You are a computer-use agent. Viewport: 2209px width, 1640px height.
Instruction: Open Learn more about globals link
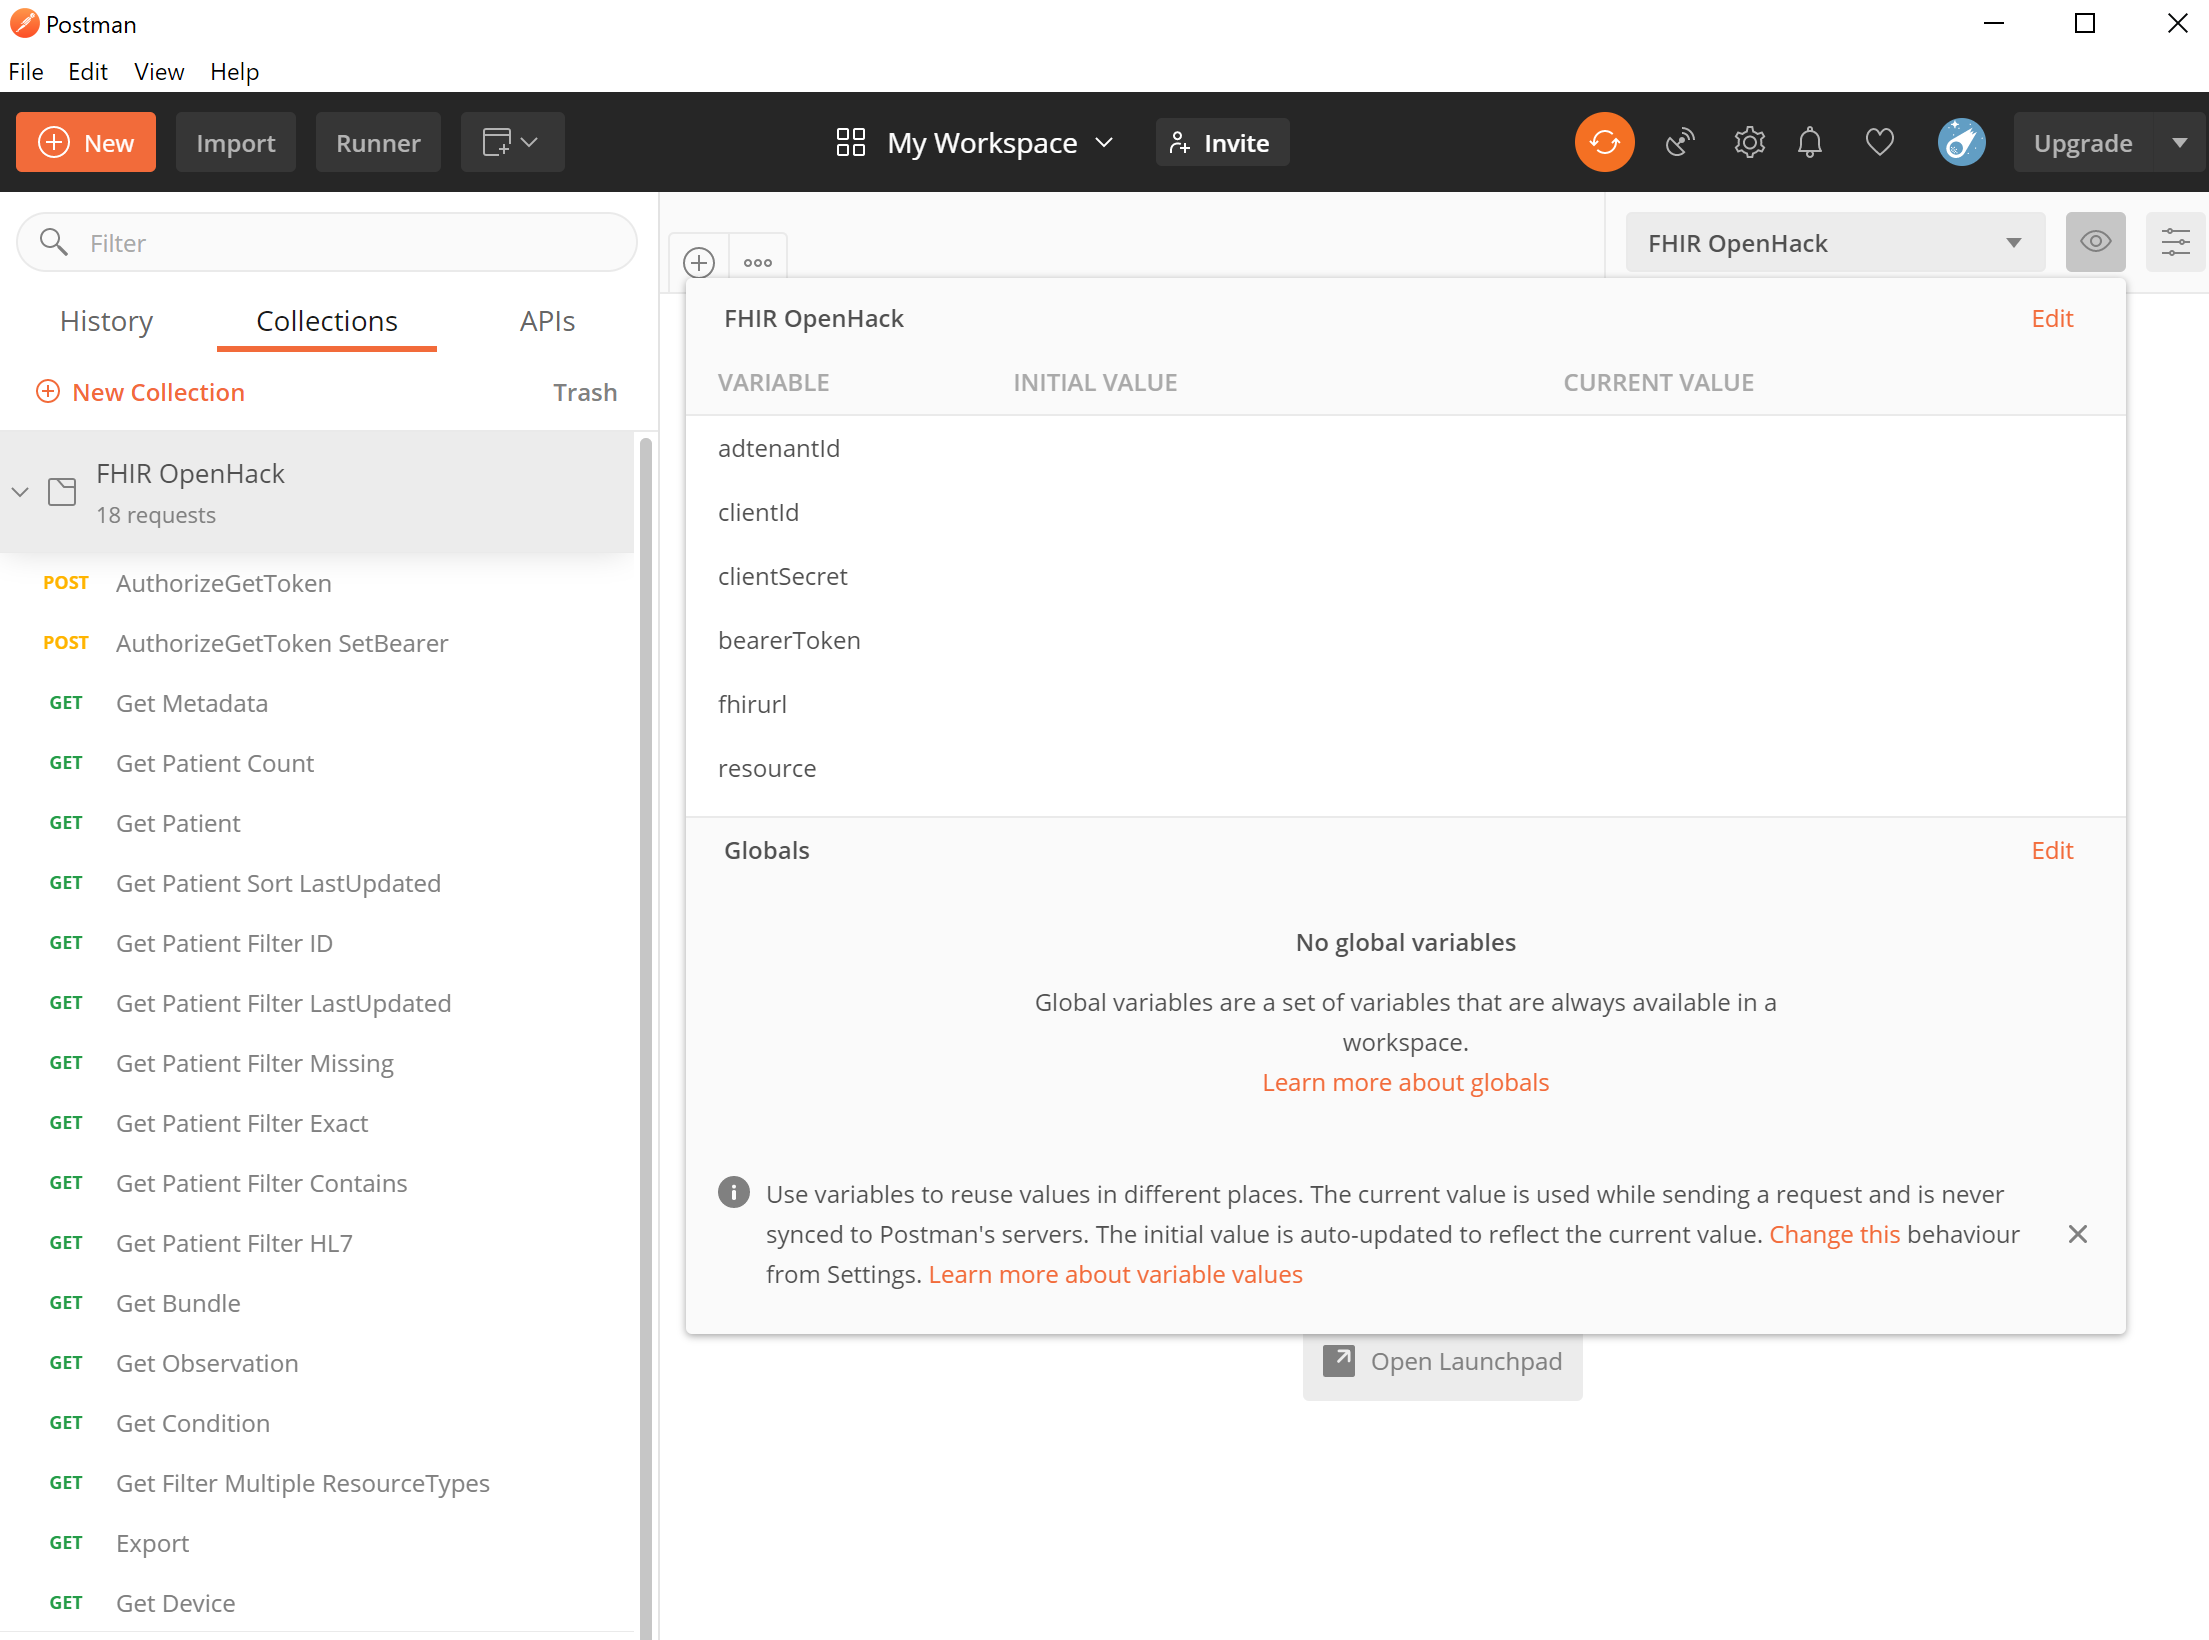click(1405, 1082)
